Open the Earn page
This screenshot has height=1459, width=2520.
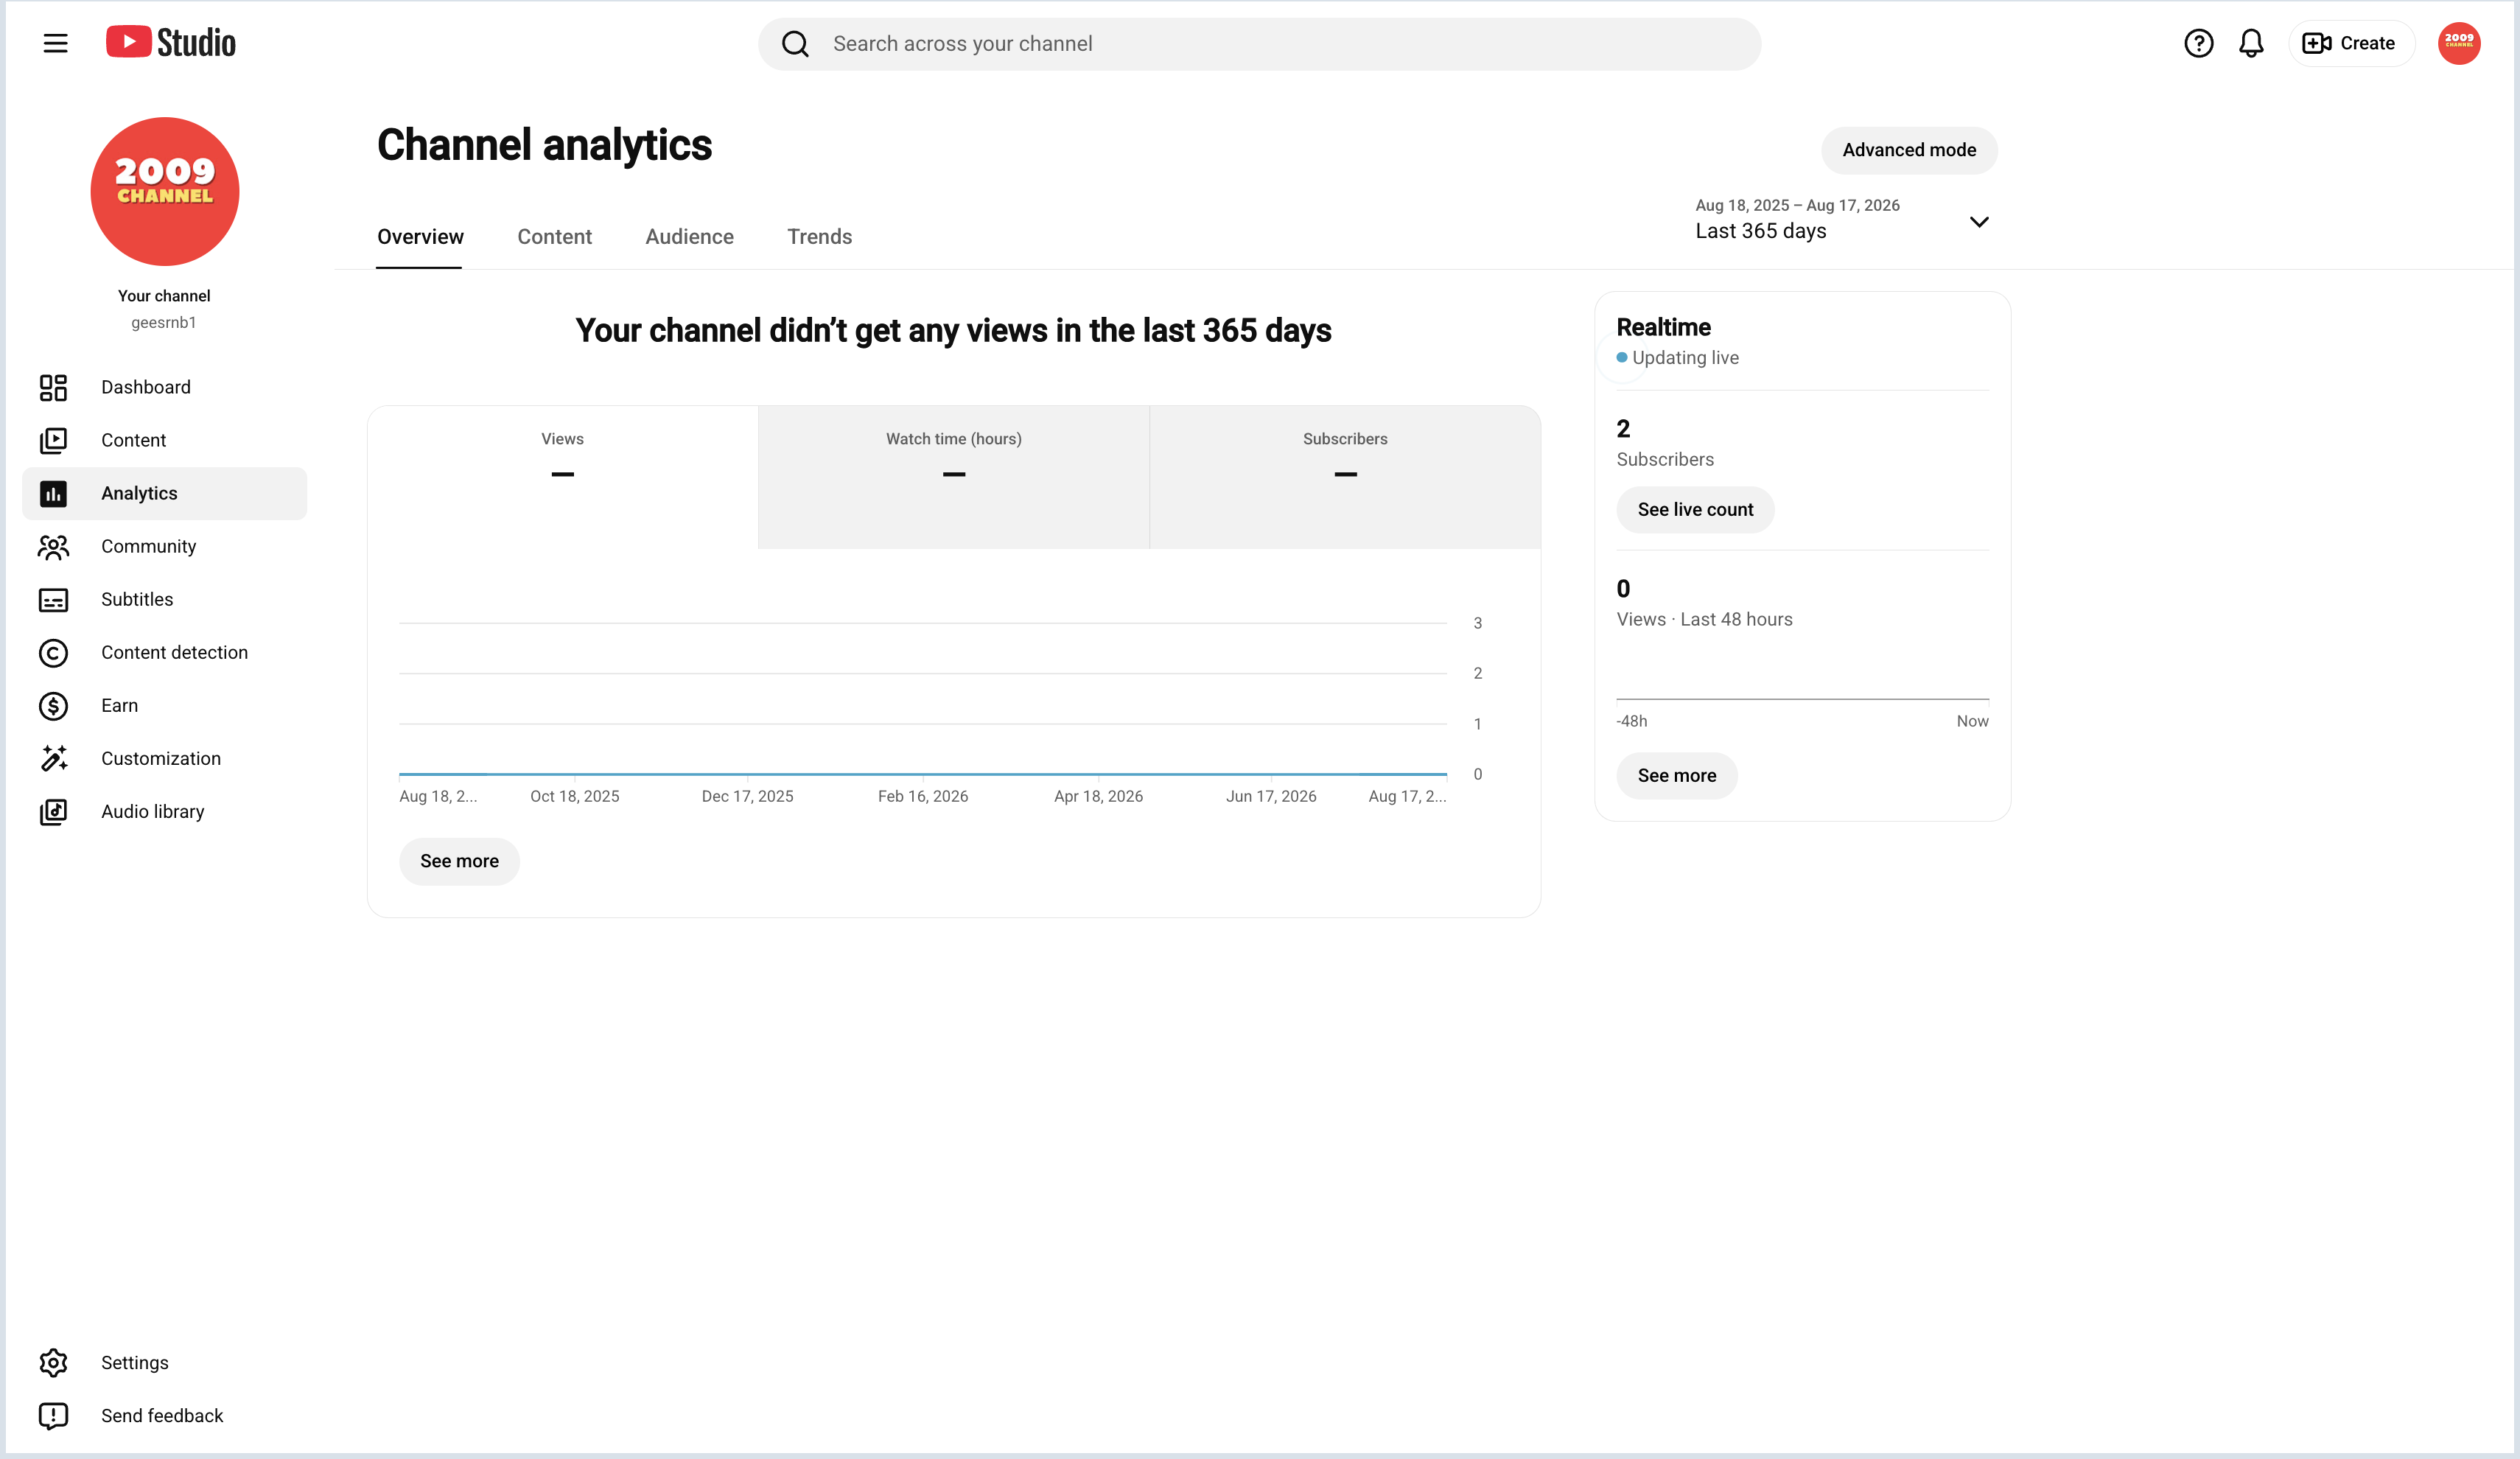[x=164, y=705]
